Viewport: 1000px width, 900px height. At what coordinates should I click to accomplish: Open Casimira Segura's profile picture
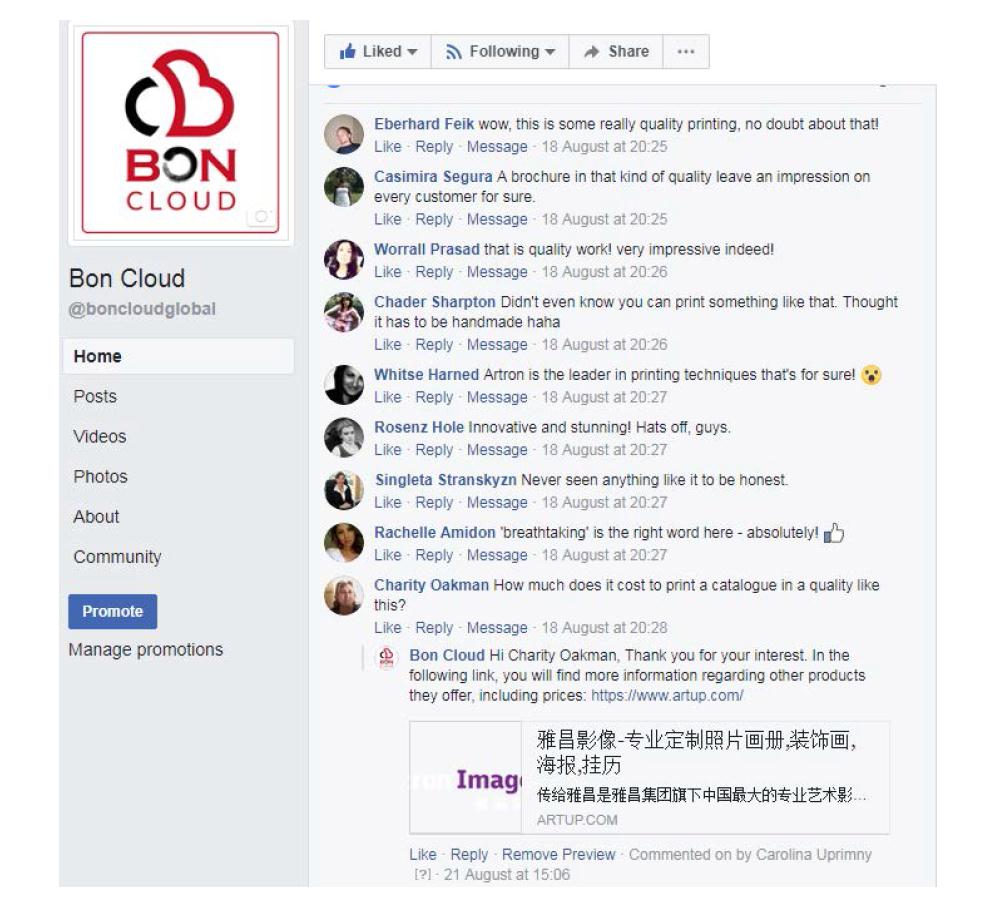(x=344, y=187)
